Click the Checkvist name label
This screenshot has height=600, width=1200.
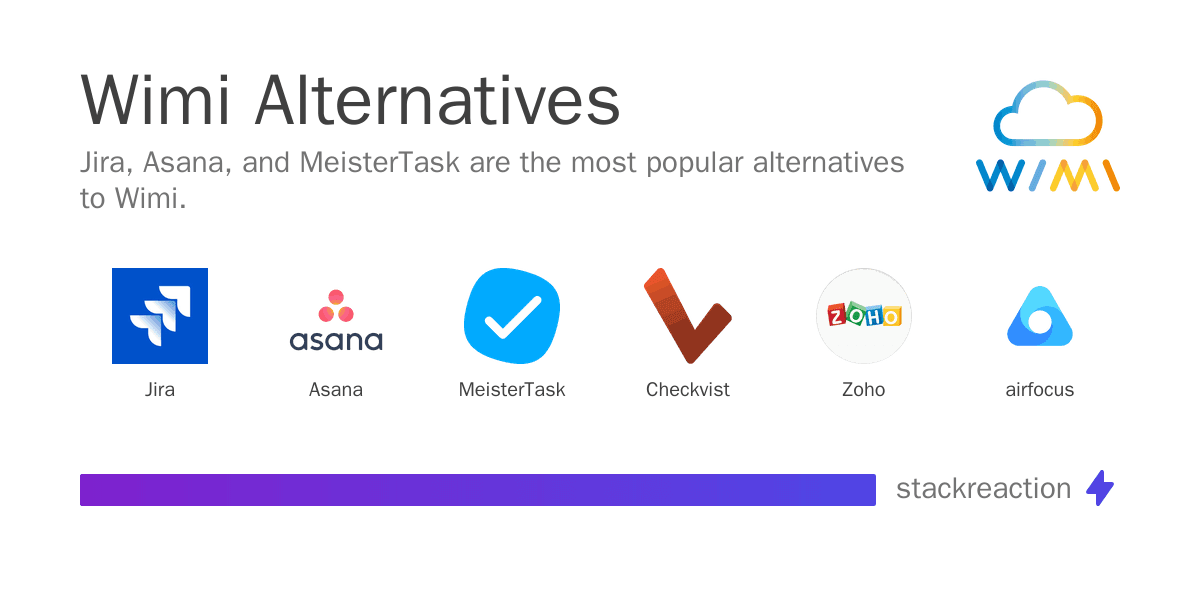688,390
